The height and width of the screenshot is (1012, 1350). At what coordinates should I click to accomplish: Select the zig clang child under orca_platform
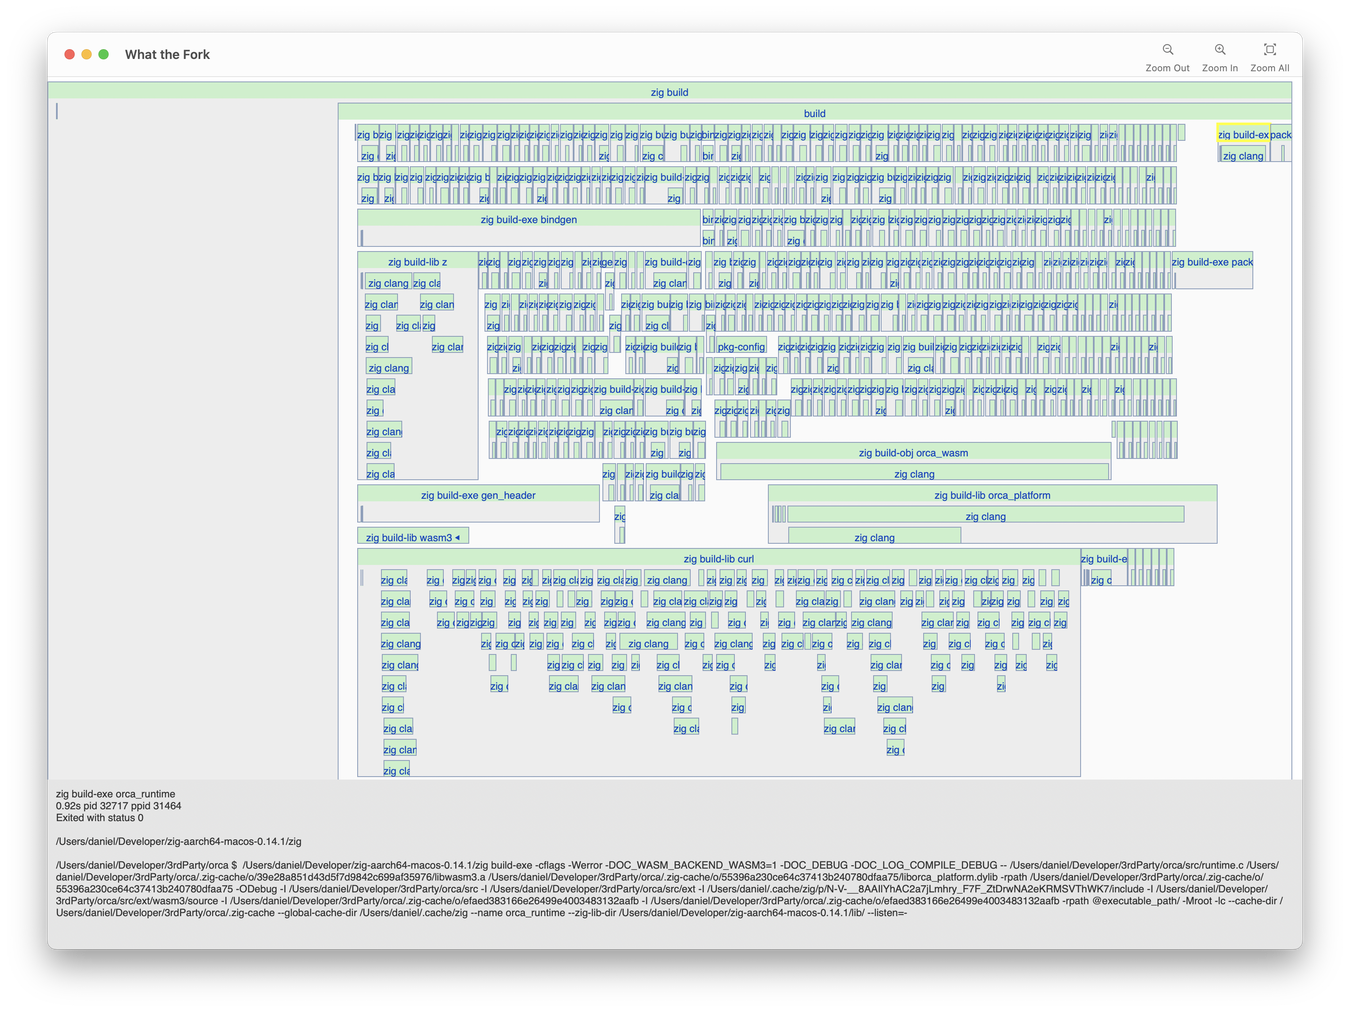click(x=985, y=516)
